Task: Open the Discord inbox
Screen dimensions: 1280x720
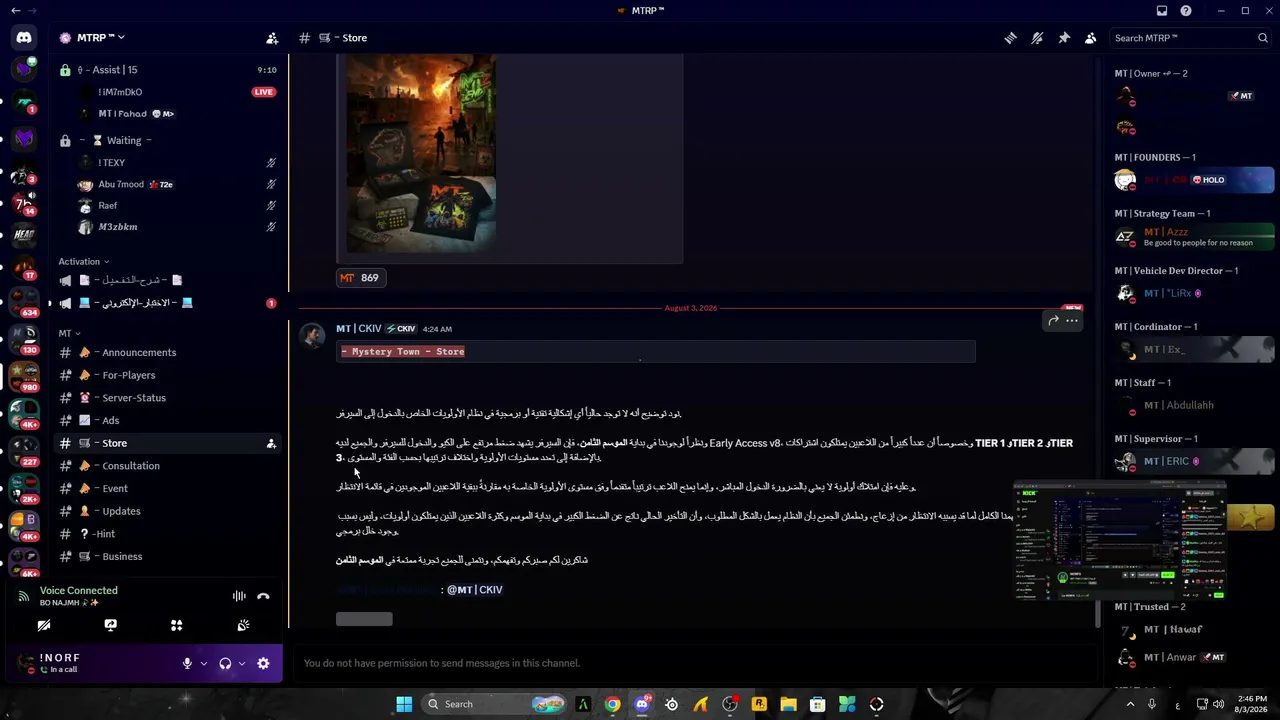Action: (1162, 11)
